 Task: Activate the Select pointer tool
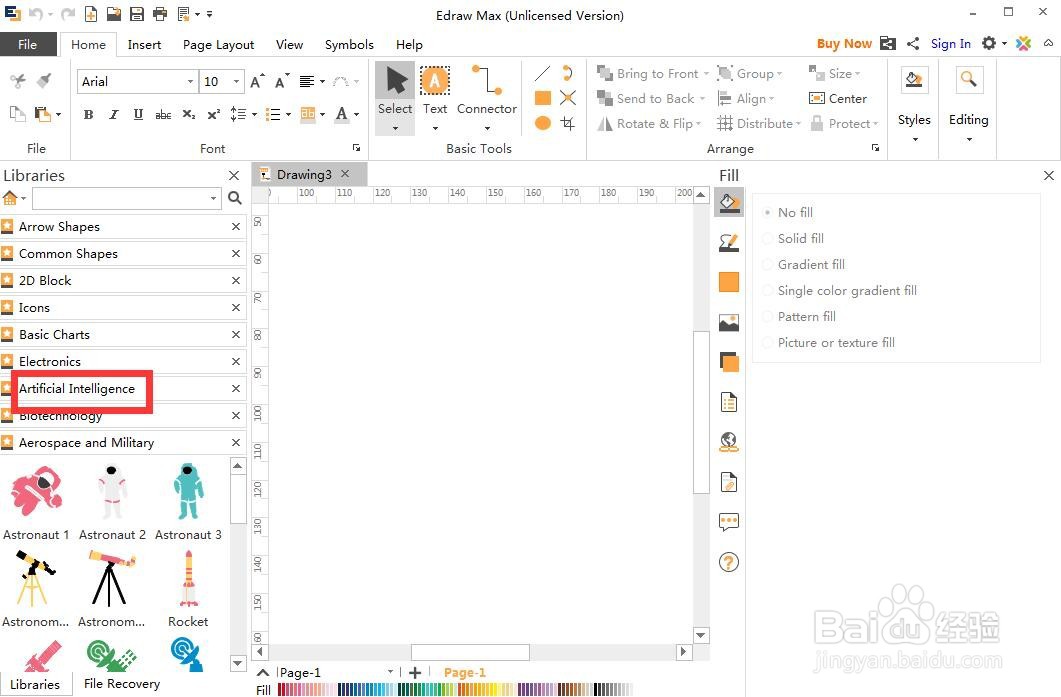pyautogui.click(x=395, y=98)
